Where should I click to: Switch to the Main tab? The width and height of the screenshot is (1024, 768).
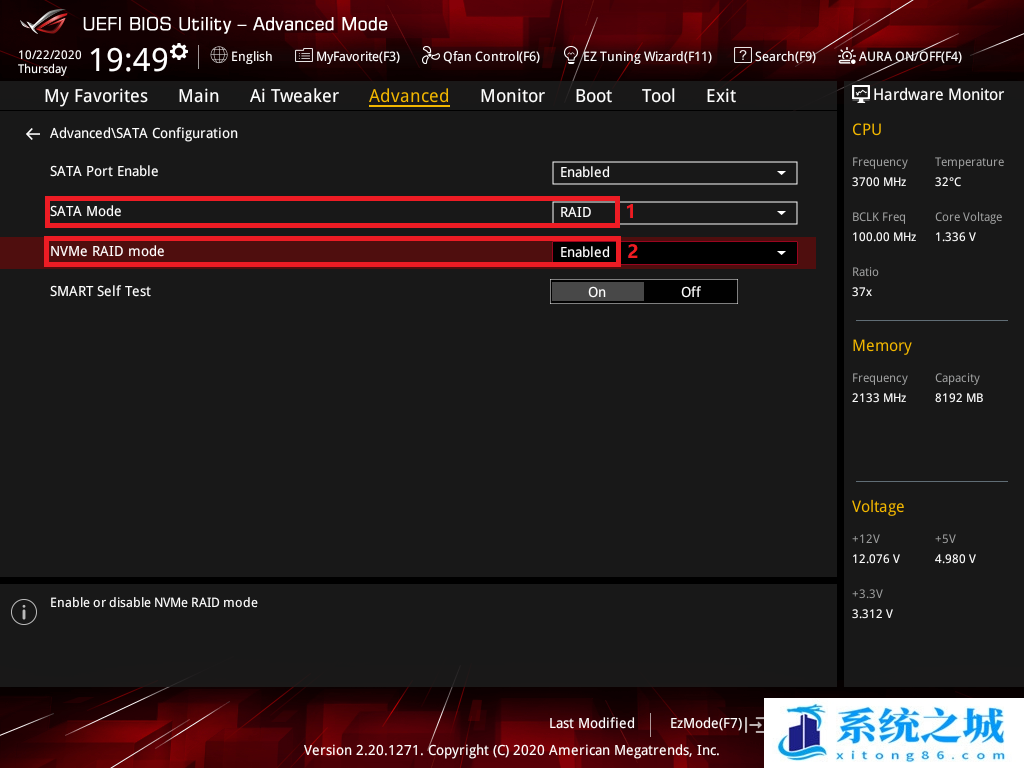click(199, 96)
